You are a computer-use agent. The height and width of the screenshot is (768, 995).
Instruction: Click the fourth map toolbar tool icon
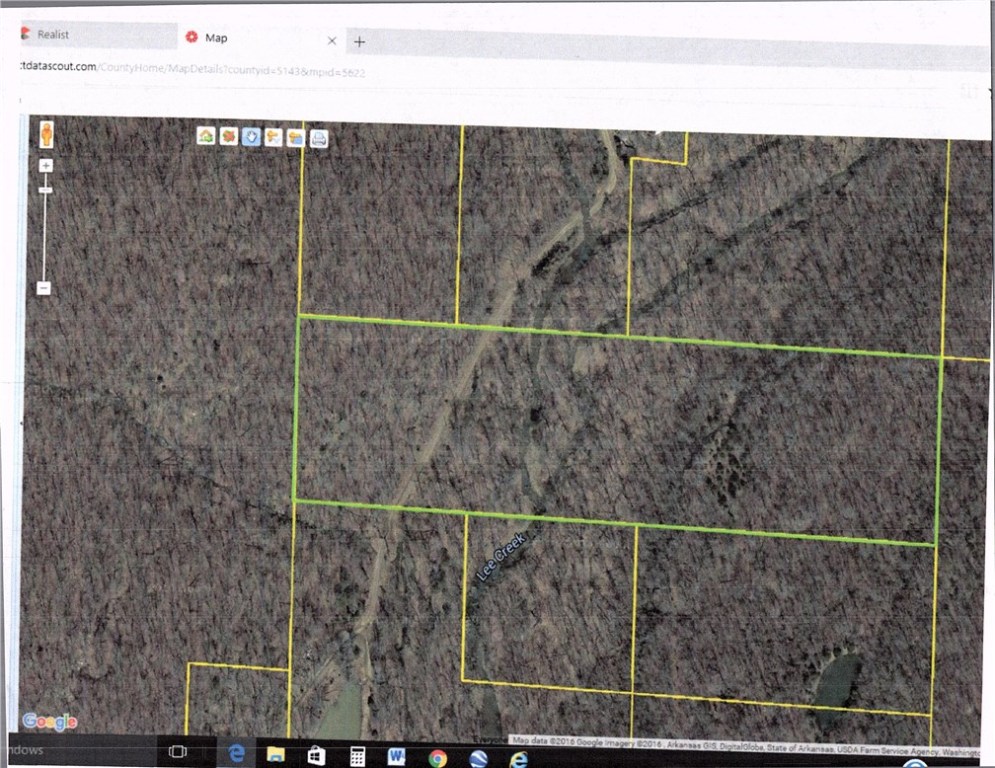(x=273, y=138)
